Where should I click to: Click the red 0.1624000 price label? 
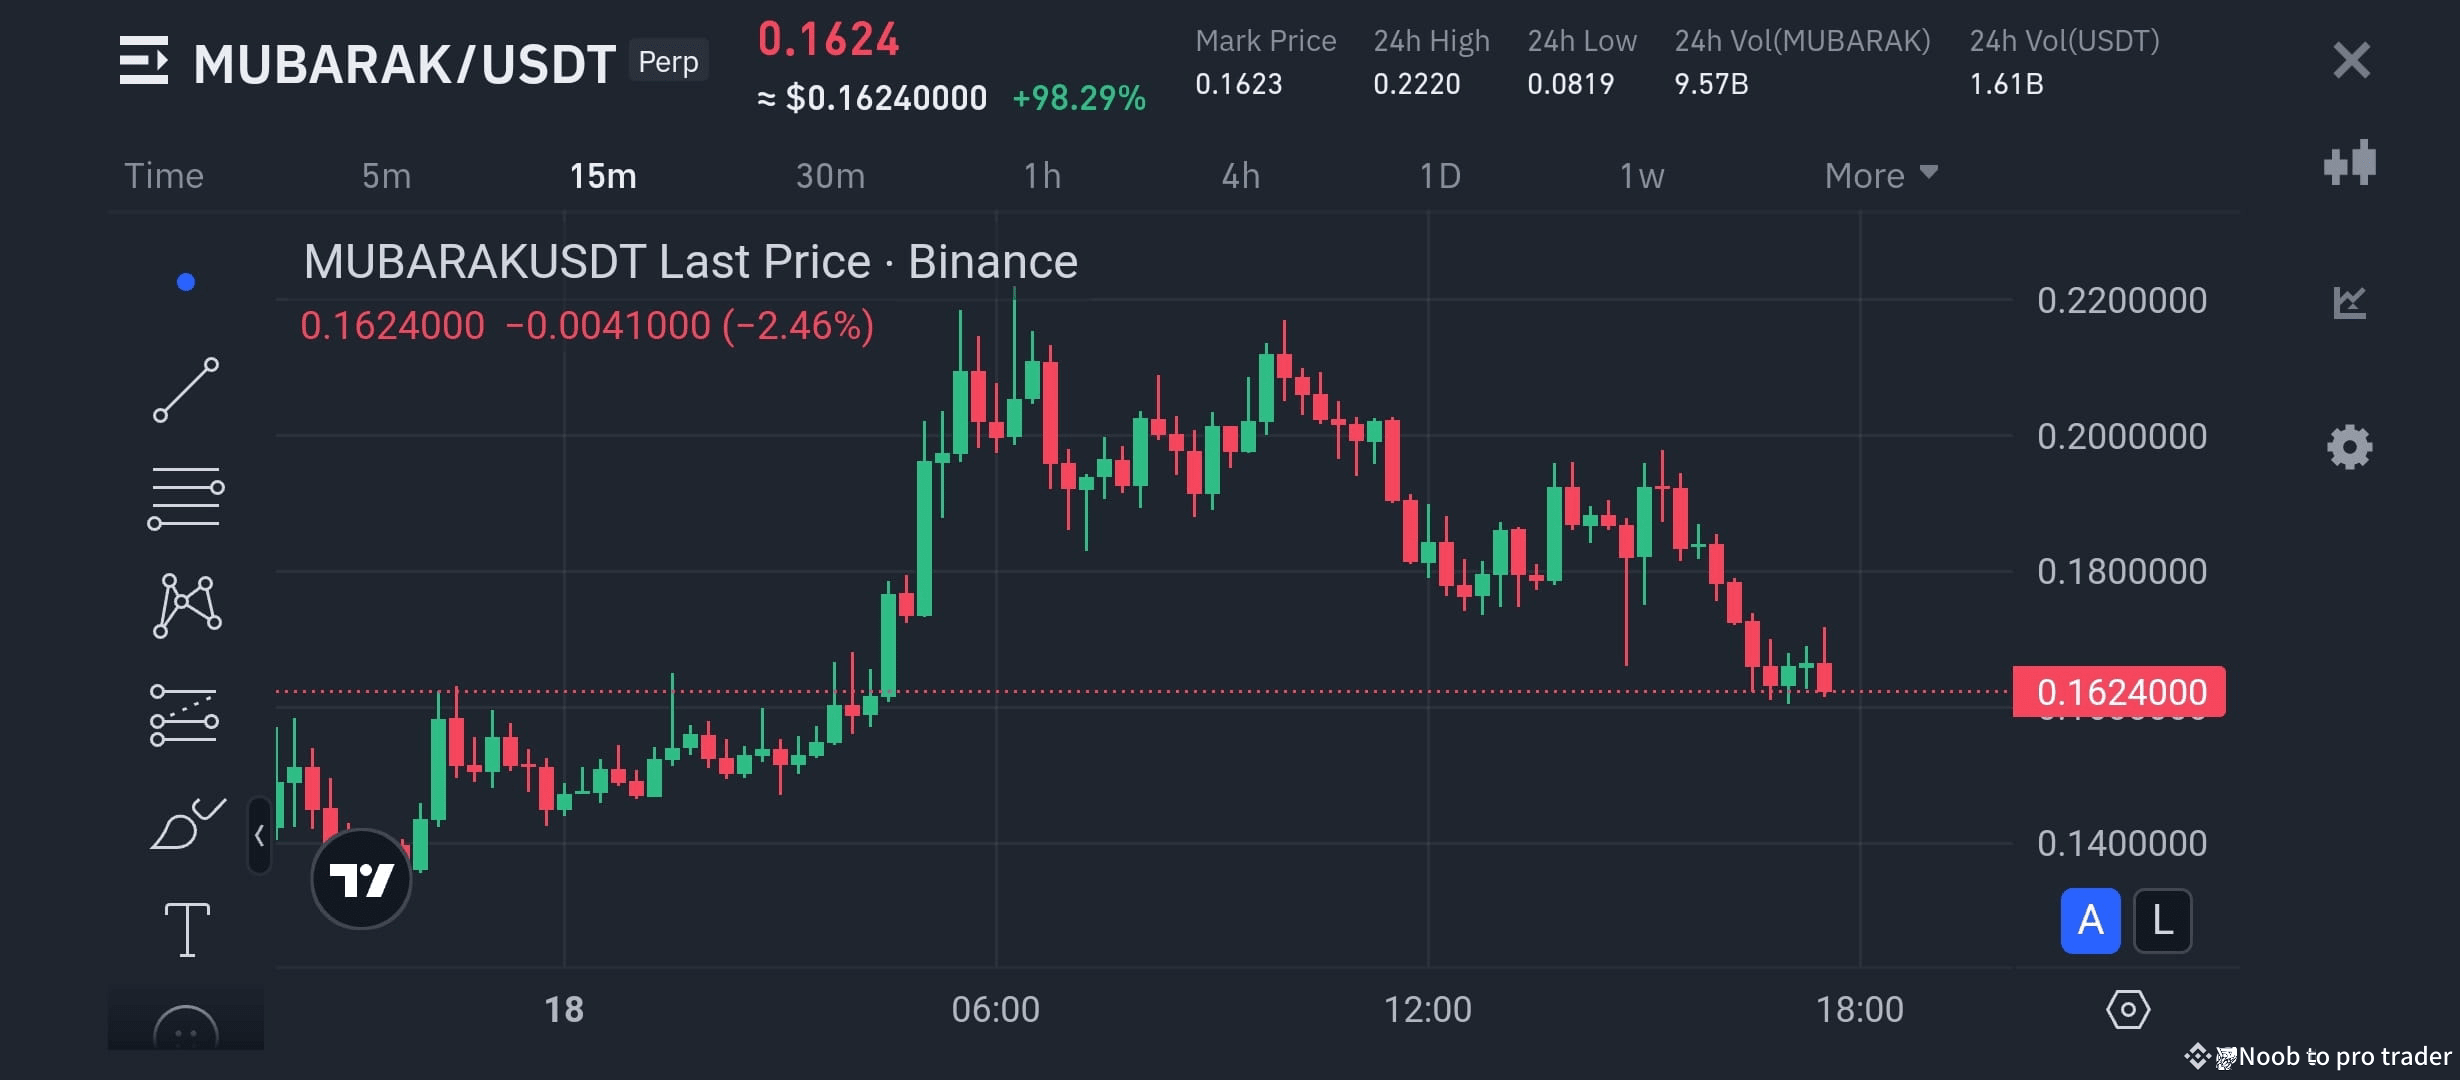[x=2120, y=692]
